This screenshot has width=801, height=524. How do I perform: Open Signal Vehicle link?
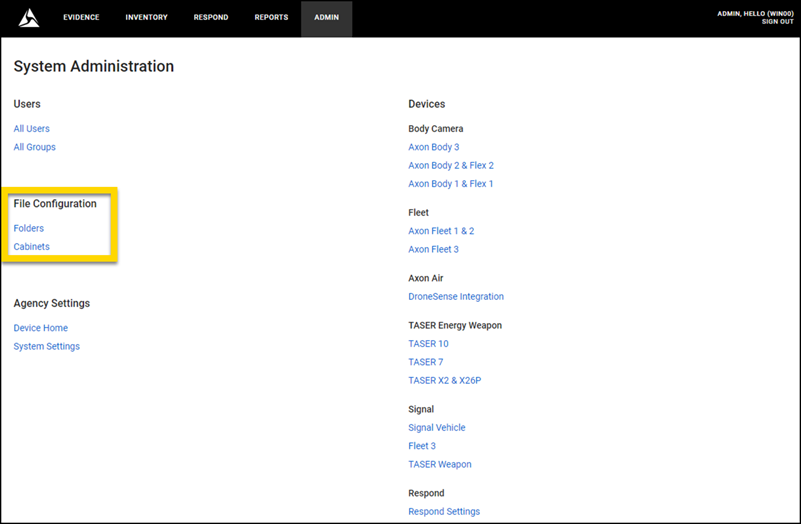[x=437, y=427]
